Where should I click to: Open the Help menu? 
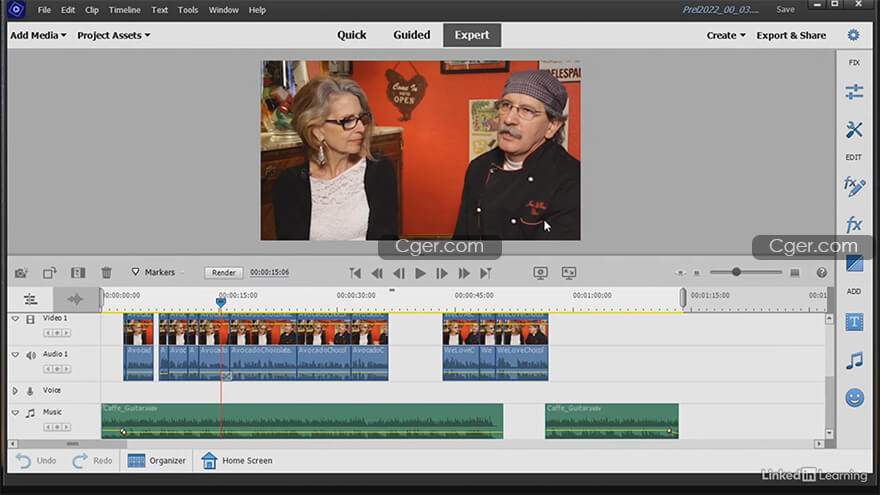257,10
